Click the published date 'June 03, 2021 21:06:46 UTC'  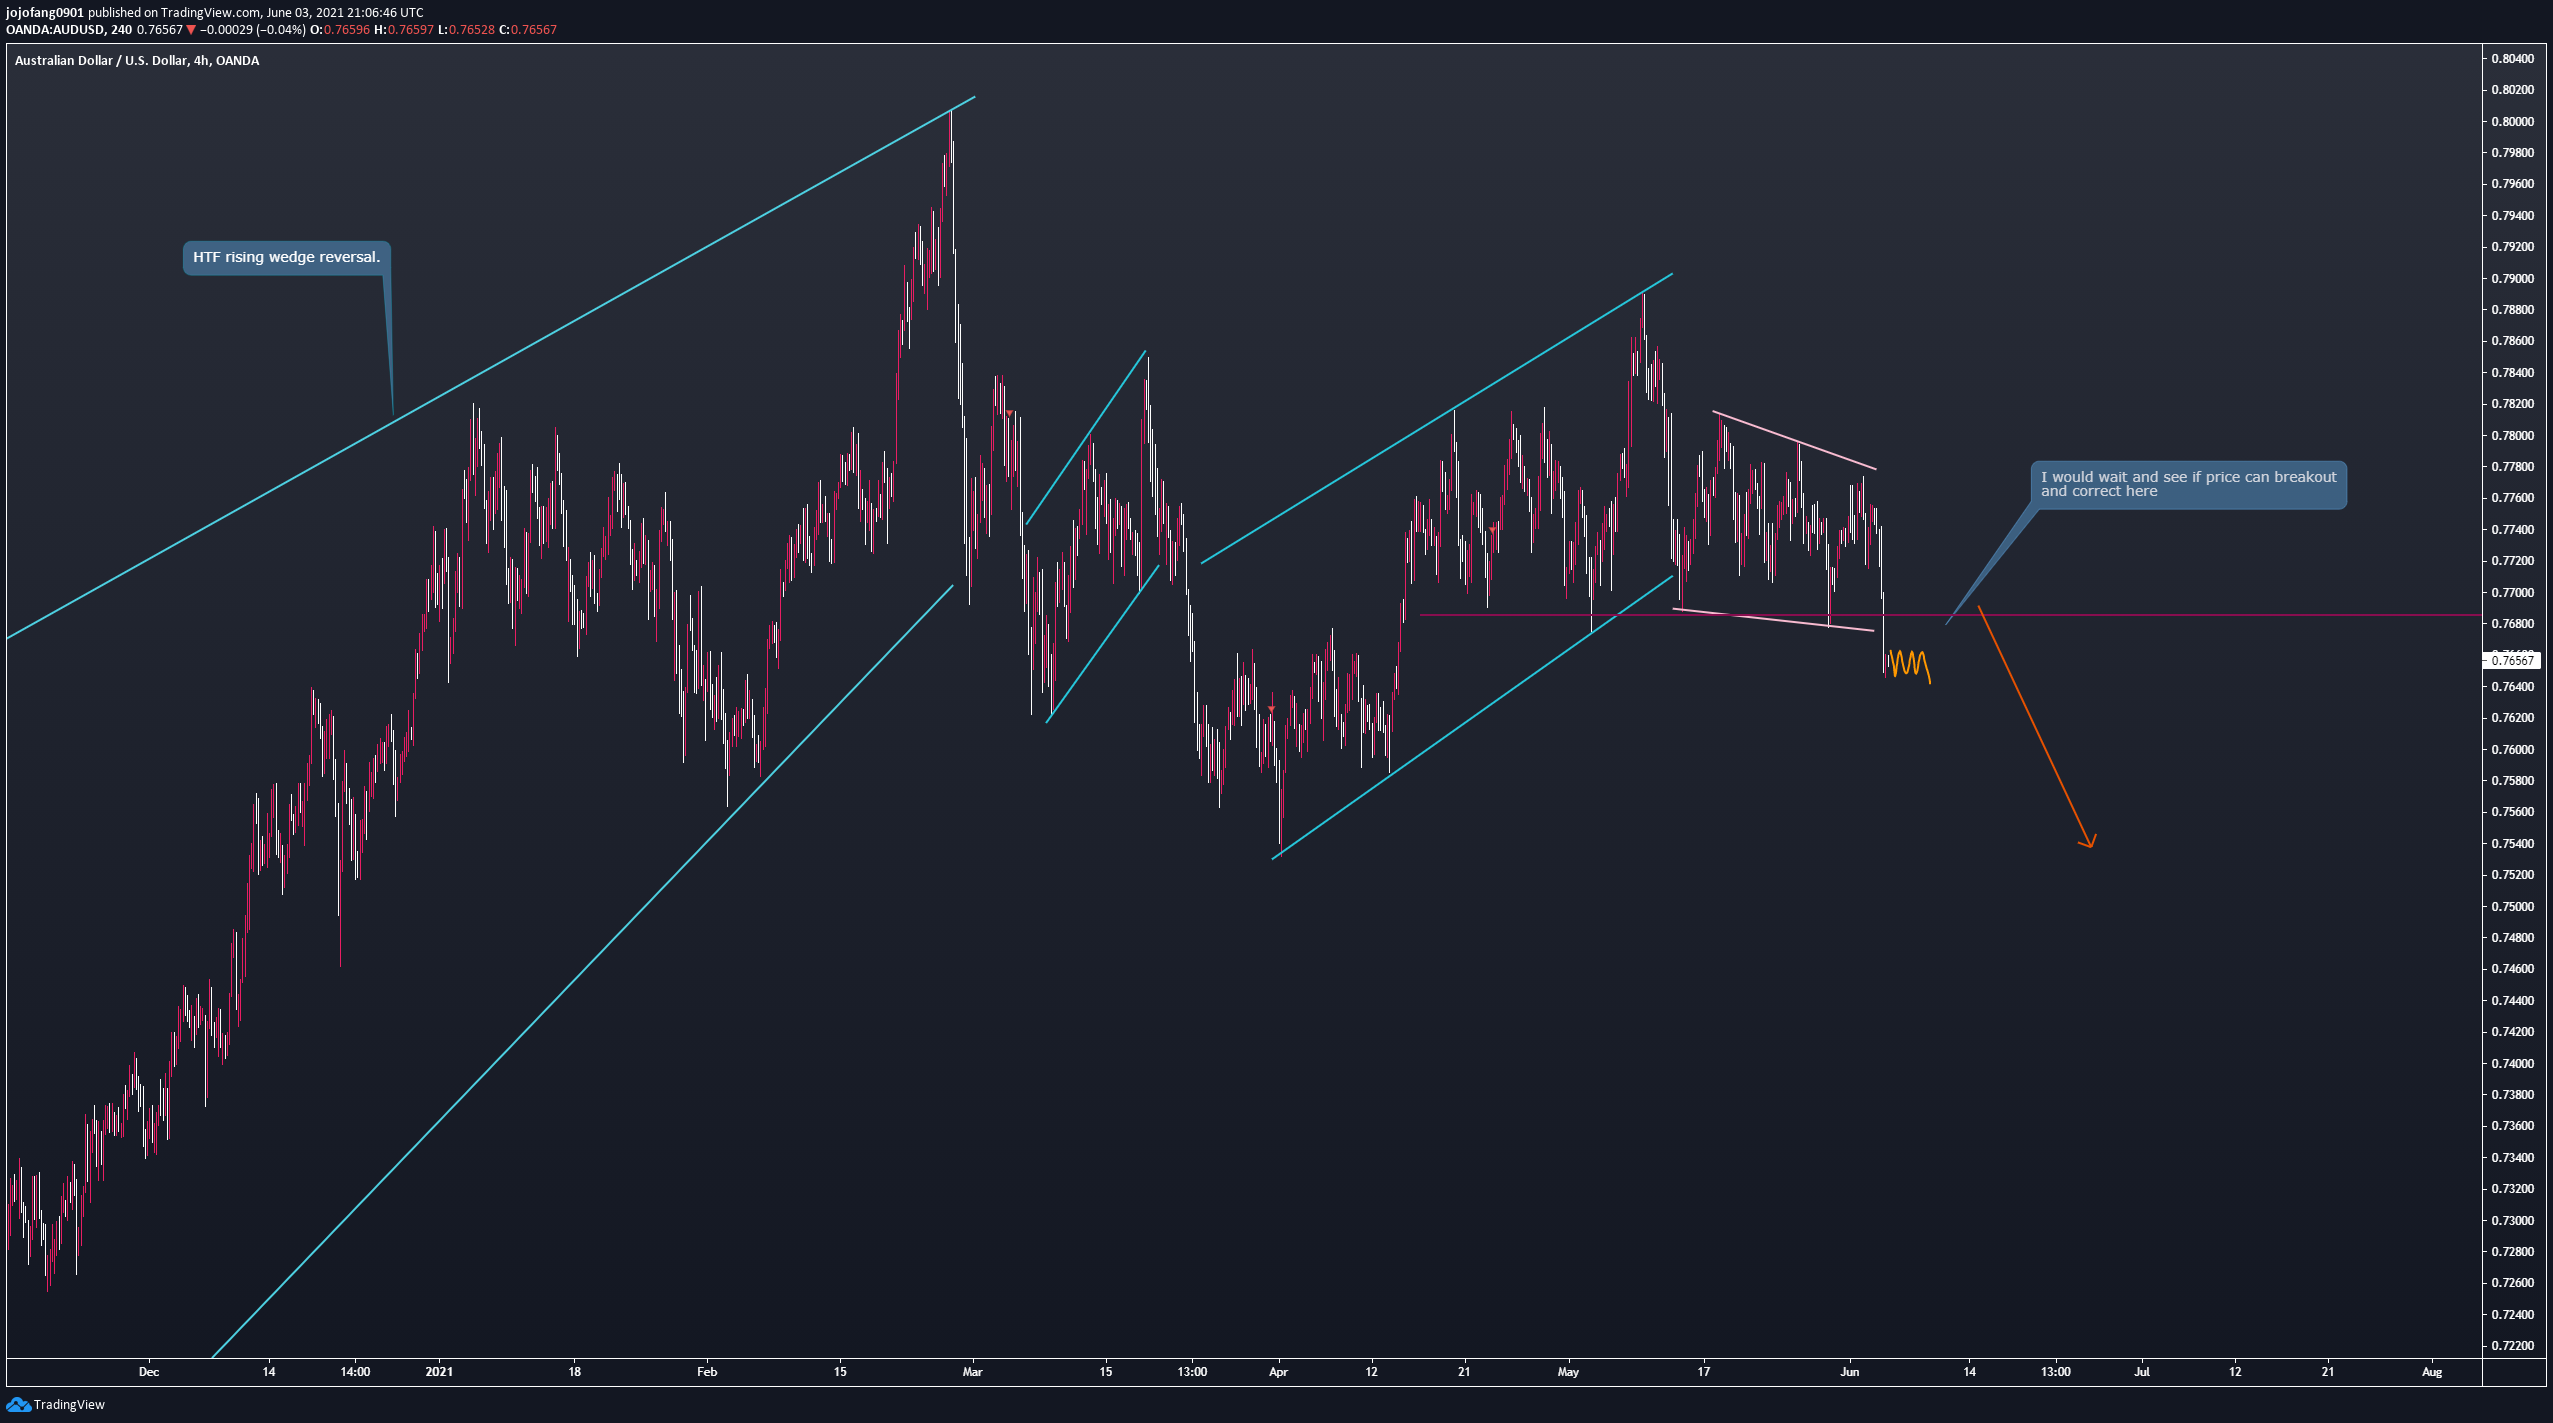(x=345, y=13)
